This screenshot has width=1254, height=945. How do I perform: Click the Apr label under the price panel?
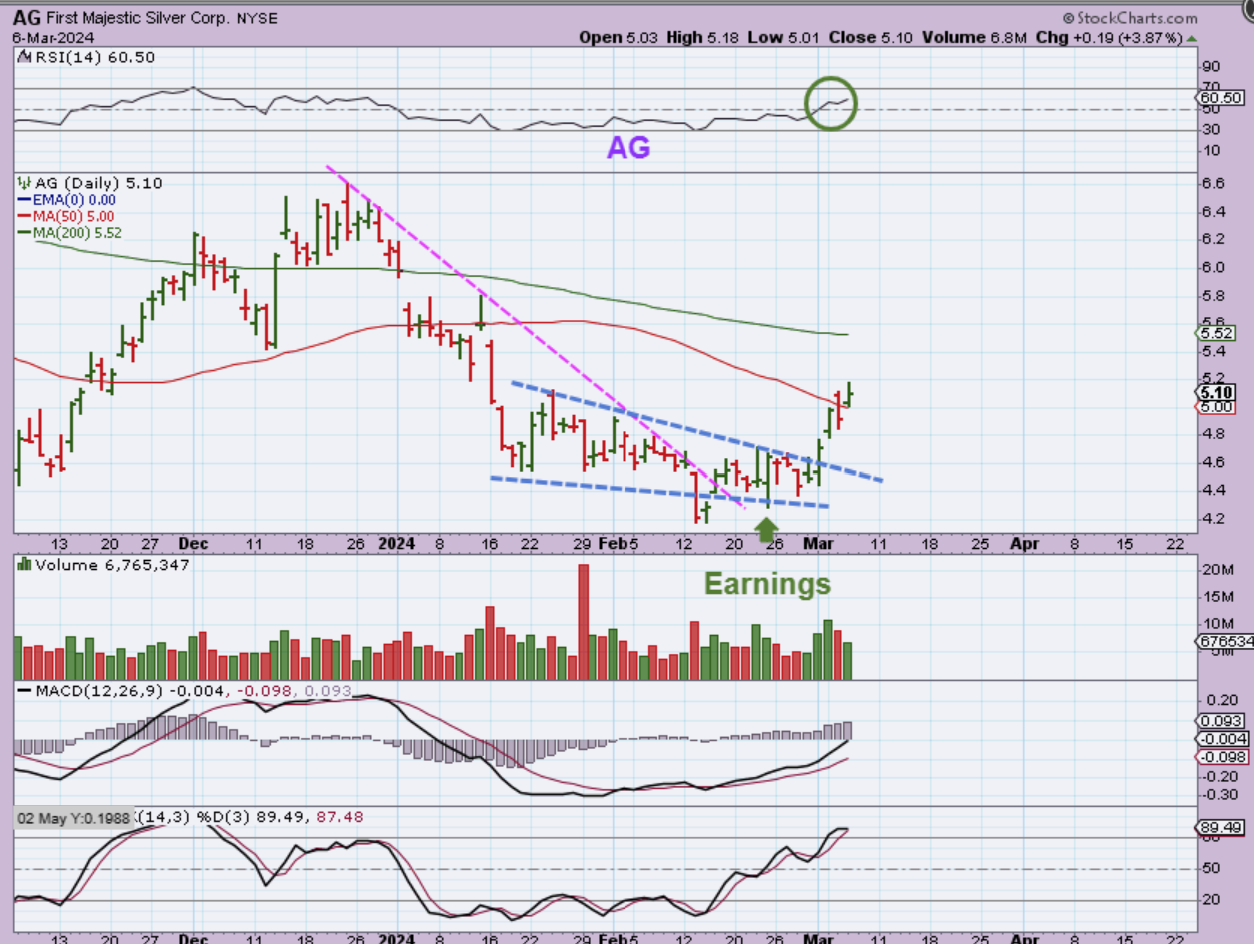[1024, 544]
